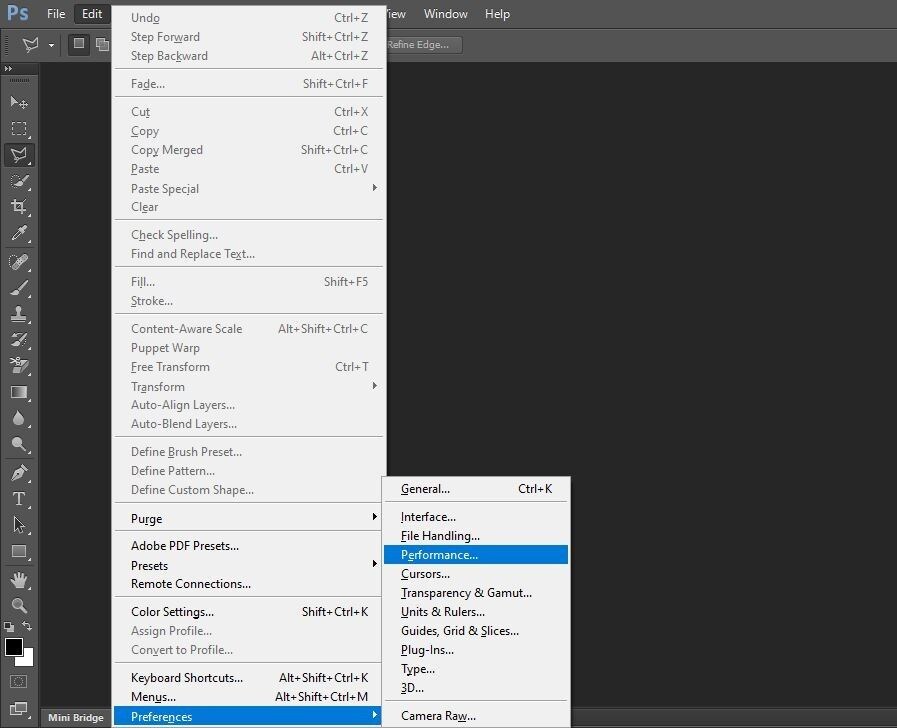
Task: Choose Add to selection mode
Action: coord(102,44)
